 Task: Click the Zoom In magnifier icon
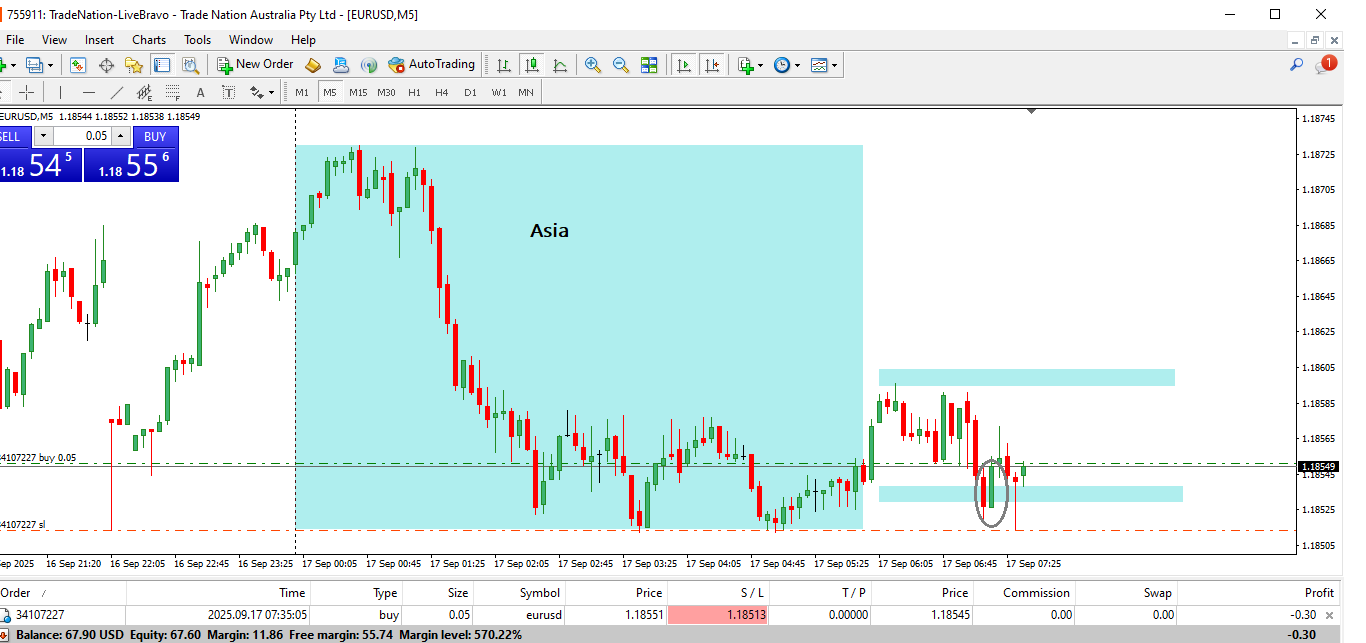tap(593, 65)
